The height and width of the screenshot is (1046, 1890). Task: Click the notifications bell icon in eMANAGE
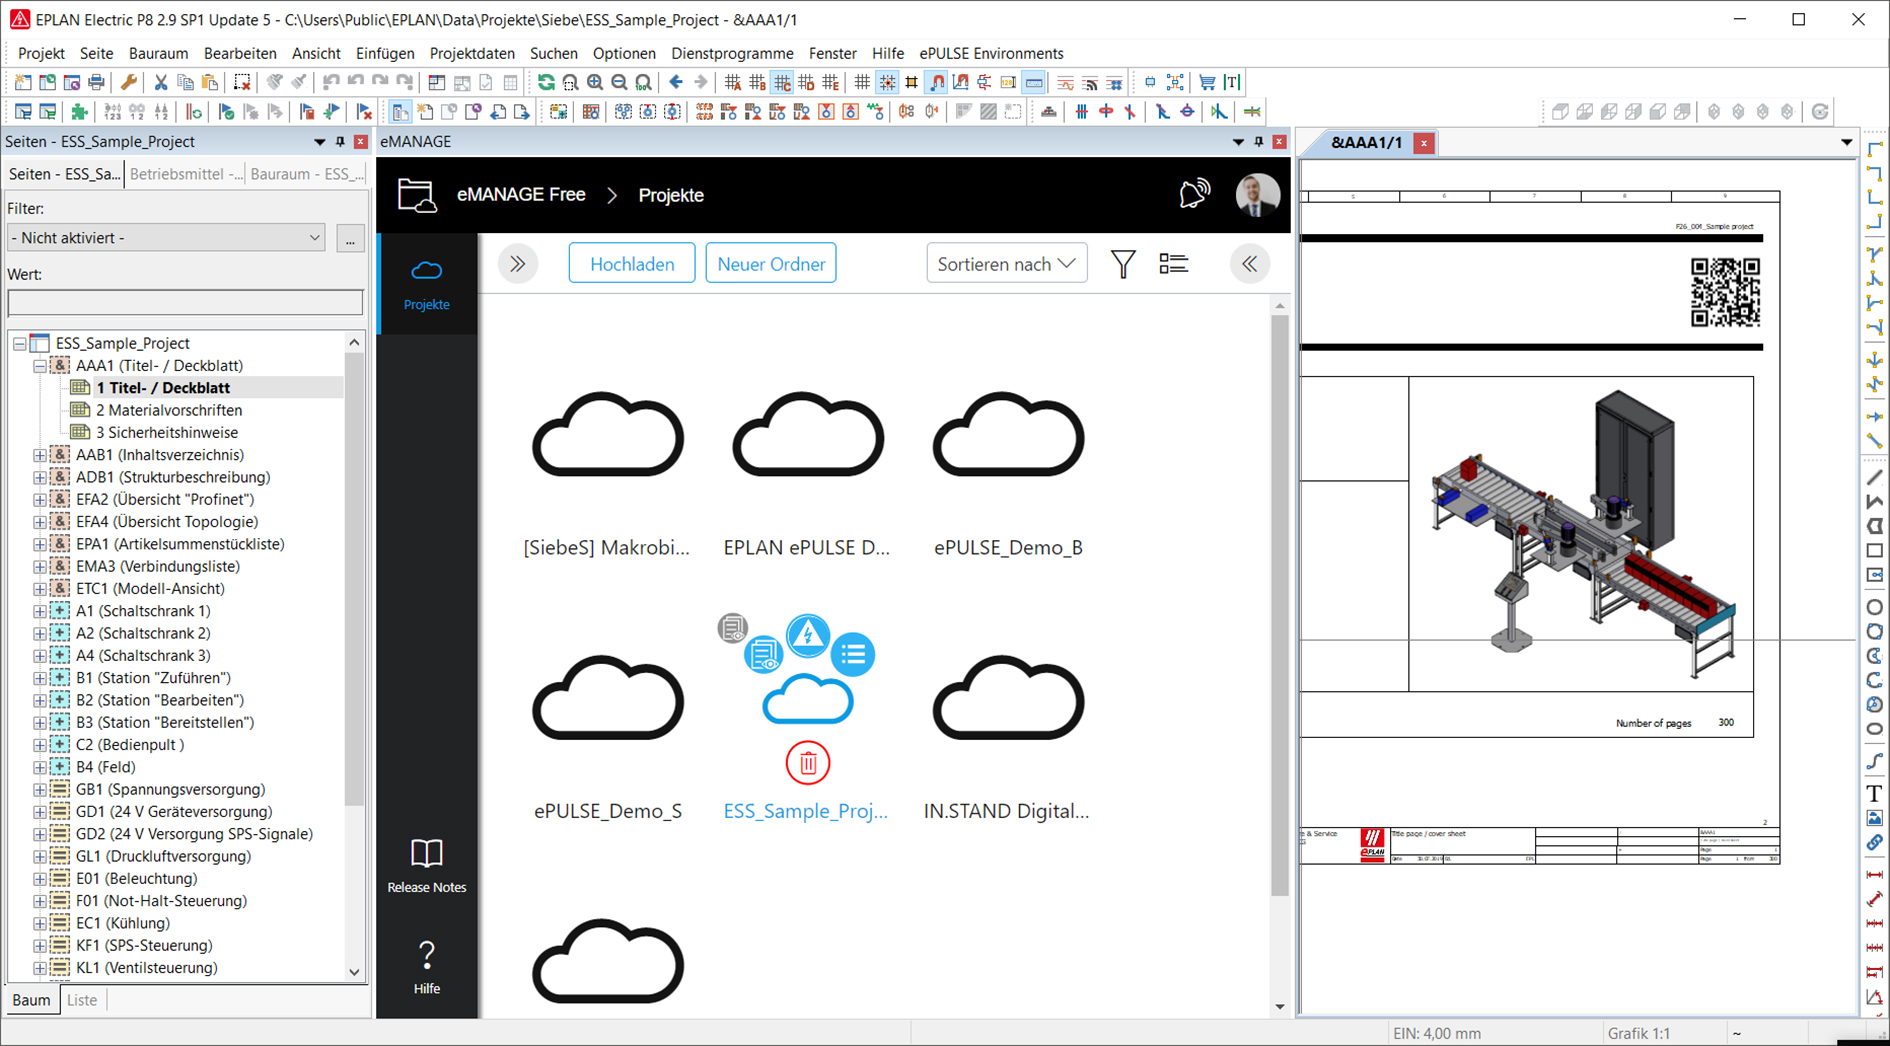[1194, 194]
